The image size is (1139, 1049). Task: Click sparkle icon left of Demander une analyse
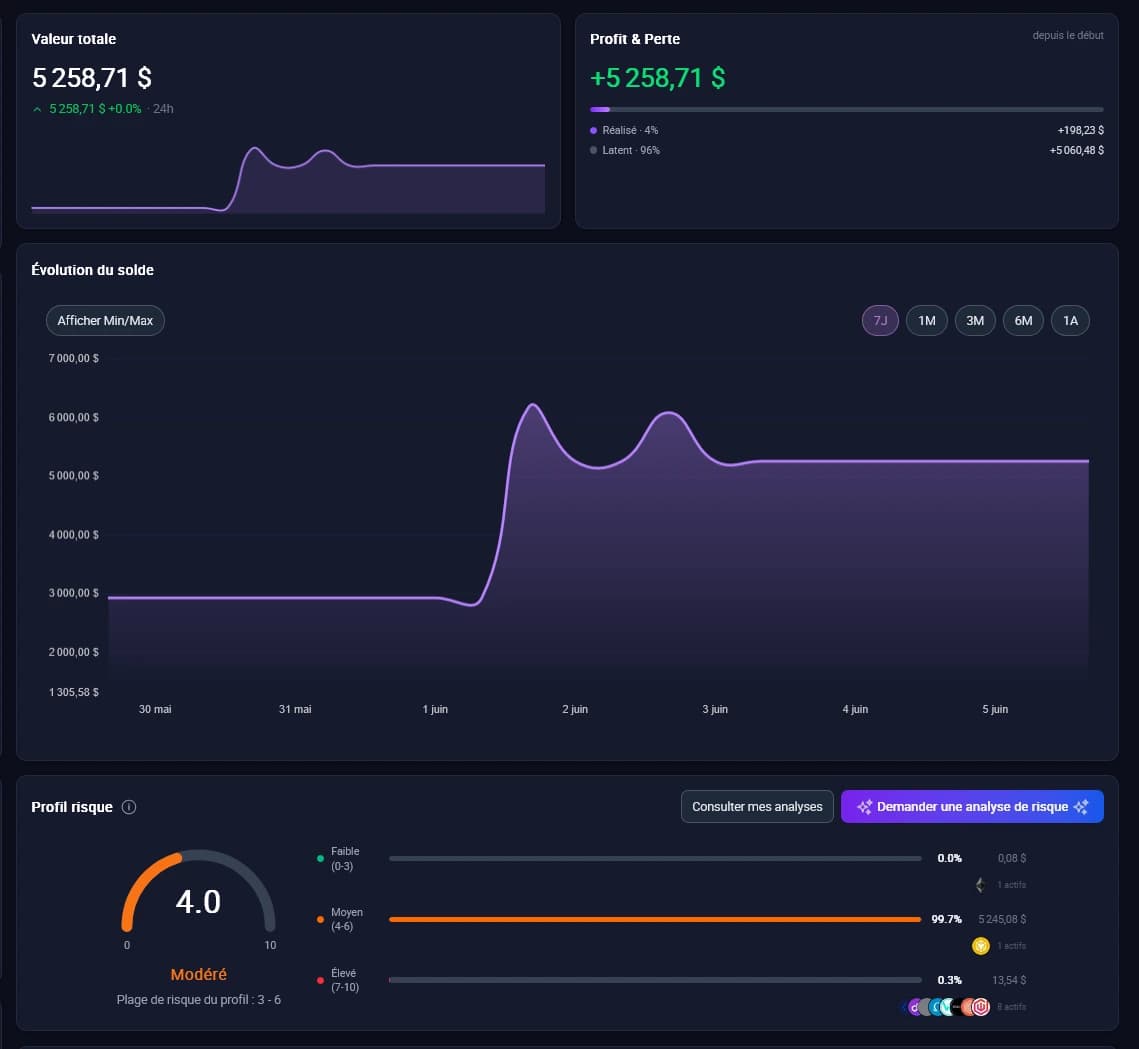pos(864,807)
